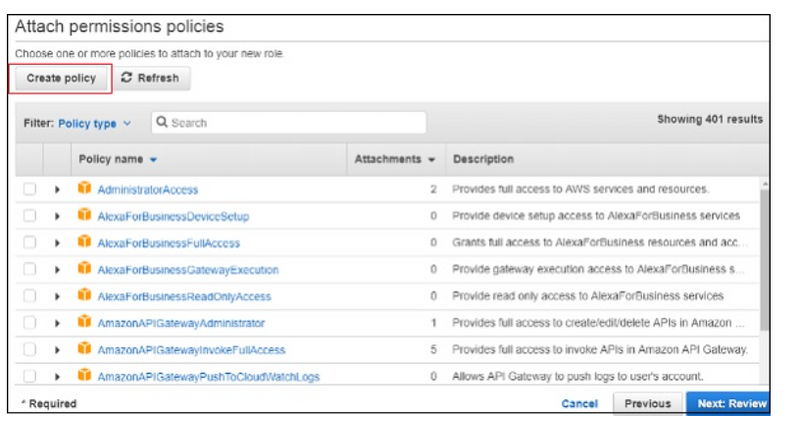Image resolution: width=800 pixels, height=425 pixels.
Task: Select the AlexaForBusinessReadOnlyAccess checkbox
Action: click(30, 296)
